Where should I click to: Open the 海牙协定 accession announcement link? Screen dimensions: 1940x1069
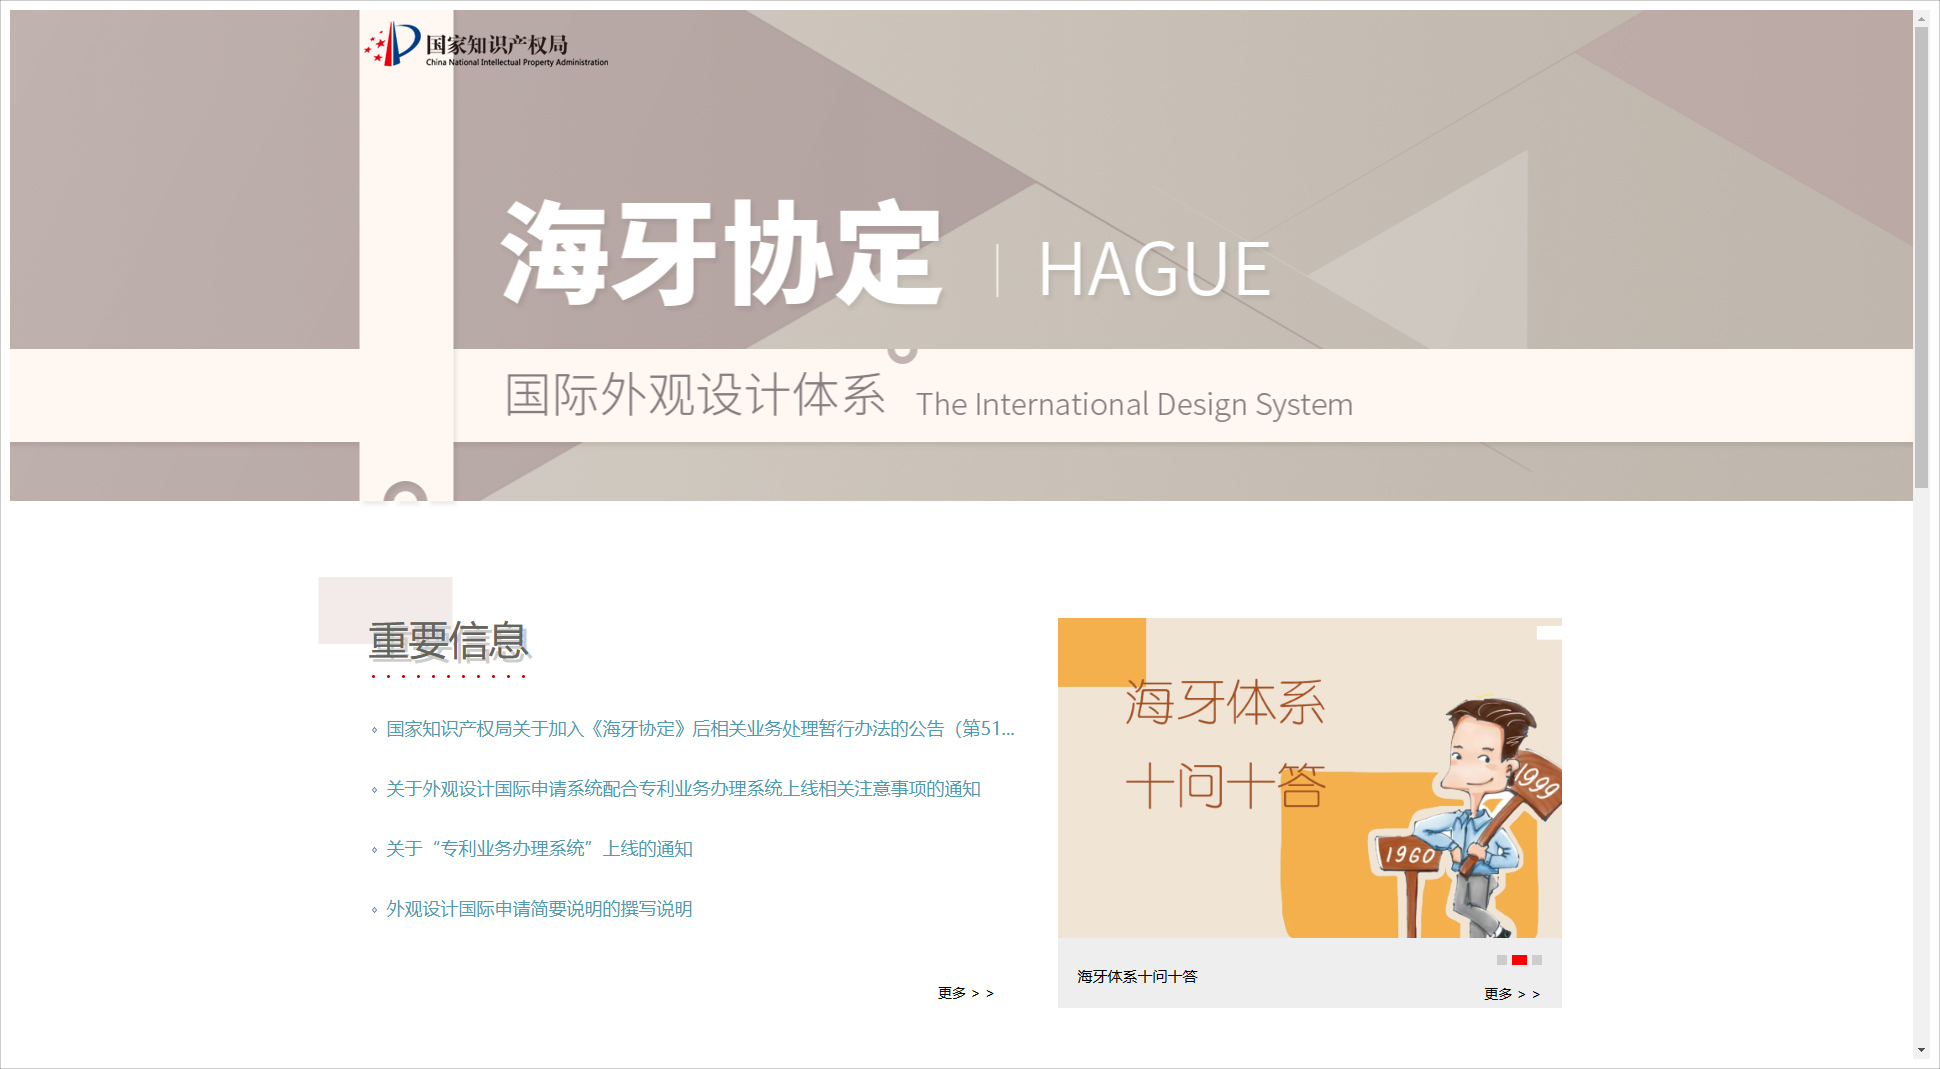(699, 729)
